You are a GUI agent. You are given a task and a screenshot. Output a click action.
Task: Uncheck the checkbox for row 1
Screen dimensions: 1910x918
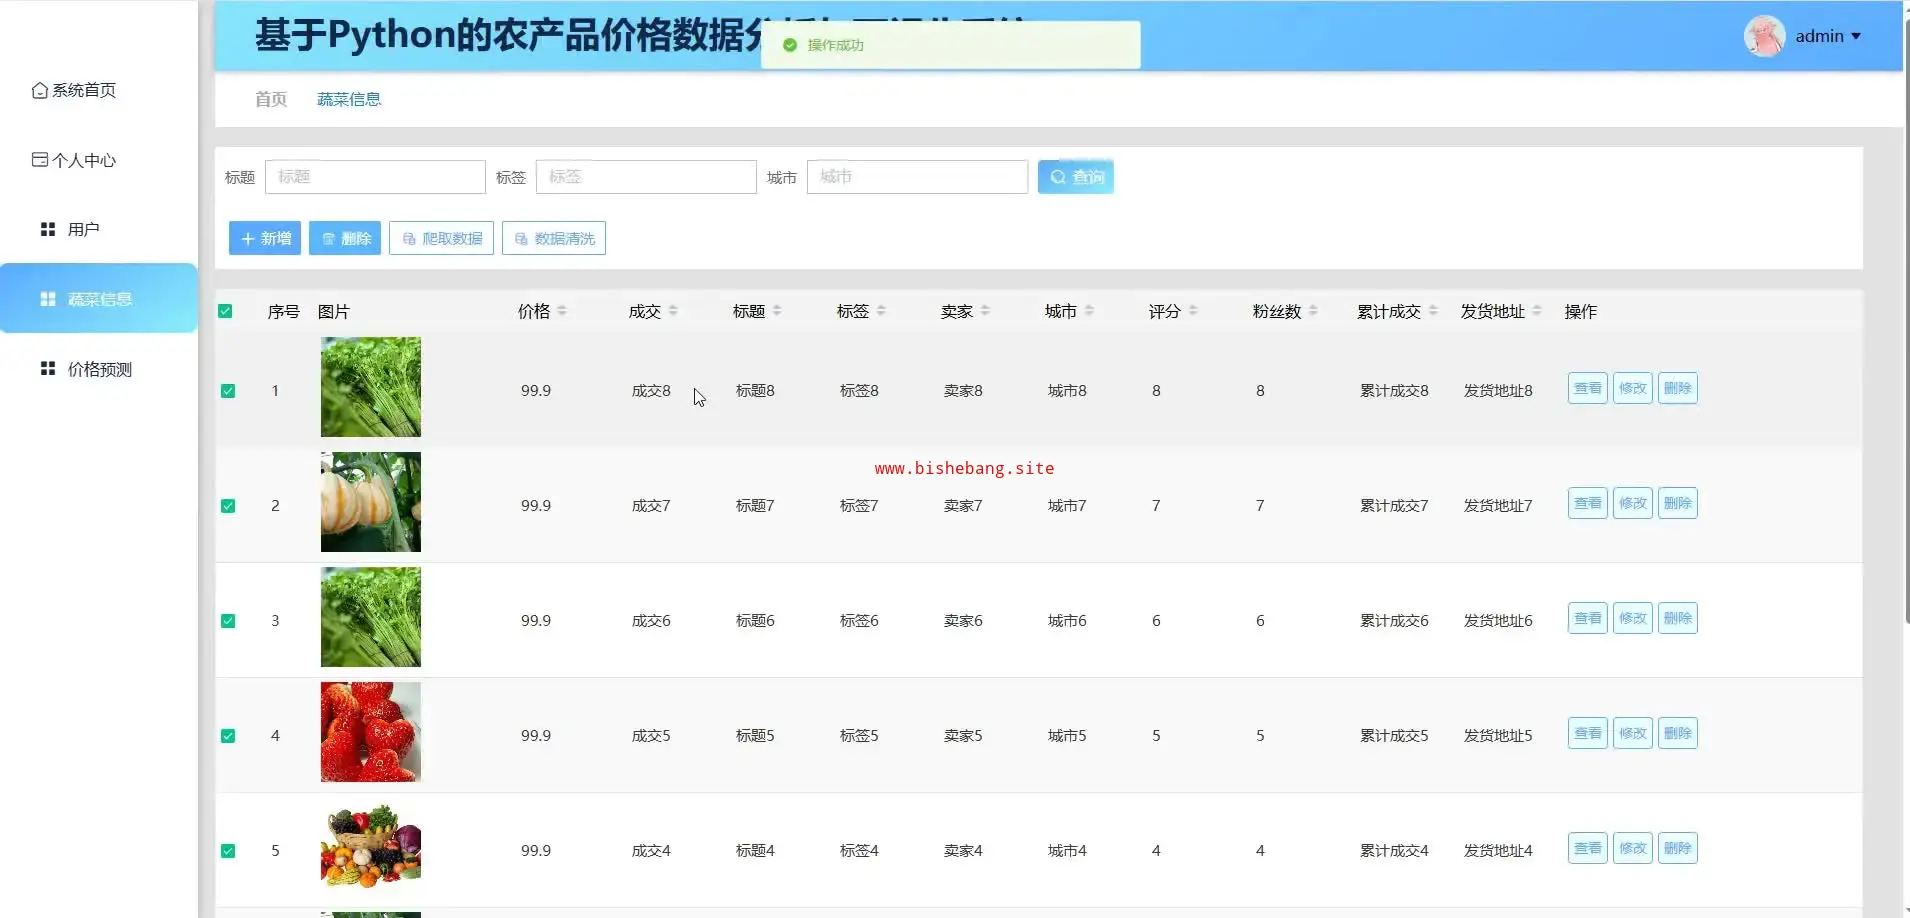(228, 391)
